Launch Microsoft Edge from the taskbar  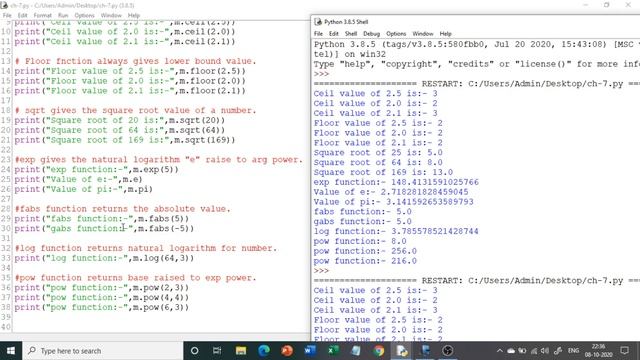click(264, 351)
